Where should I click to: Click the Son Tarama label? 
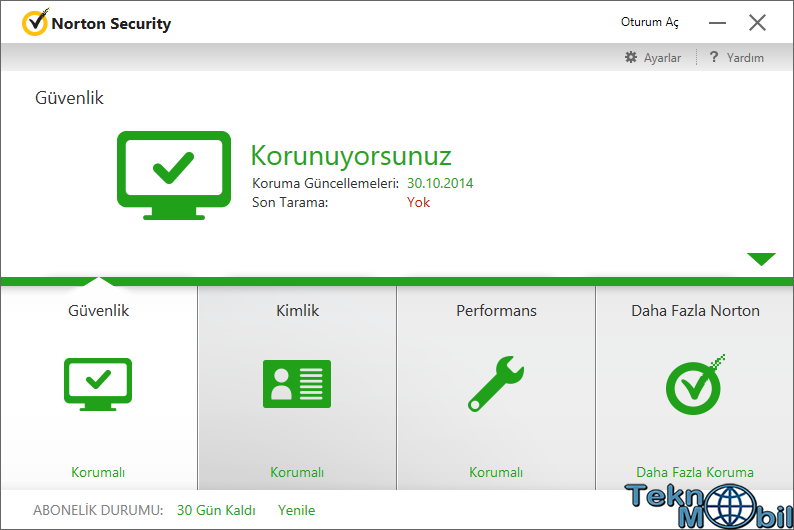pos(290,202)
